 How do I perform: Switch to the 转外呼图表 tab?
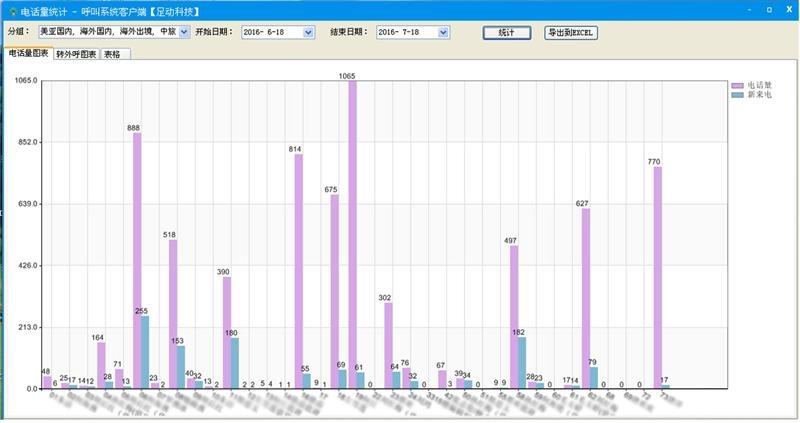(x=76, y=54)
